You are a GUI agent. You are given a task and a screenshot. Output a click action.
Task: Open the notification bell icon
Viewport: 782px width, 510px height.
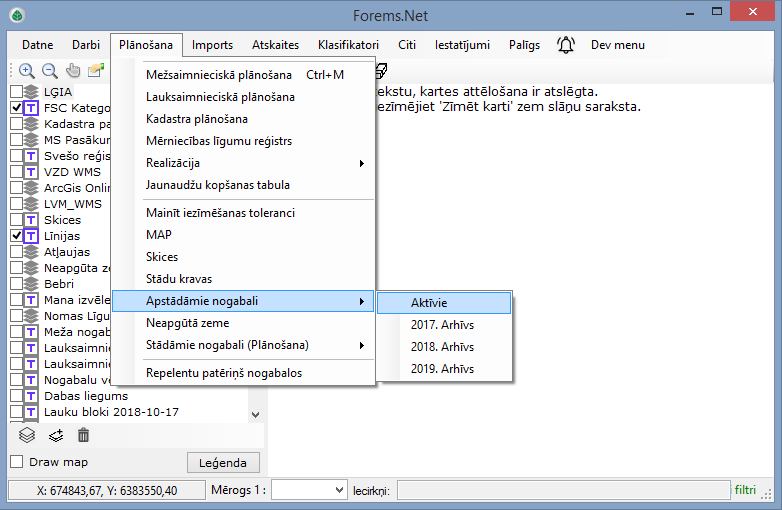tap(566, 45)
